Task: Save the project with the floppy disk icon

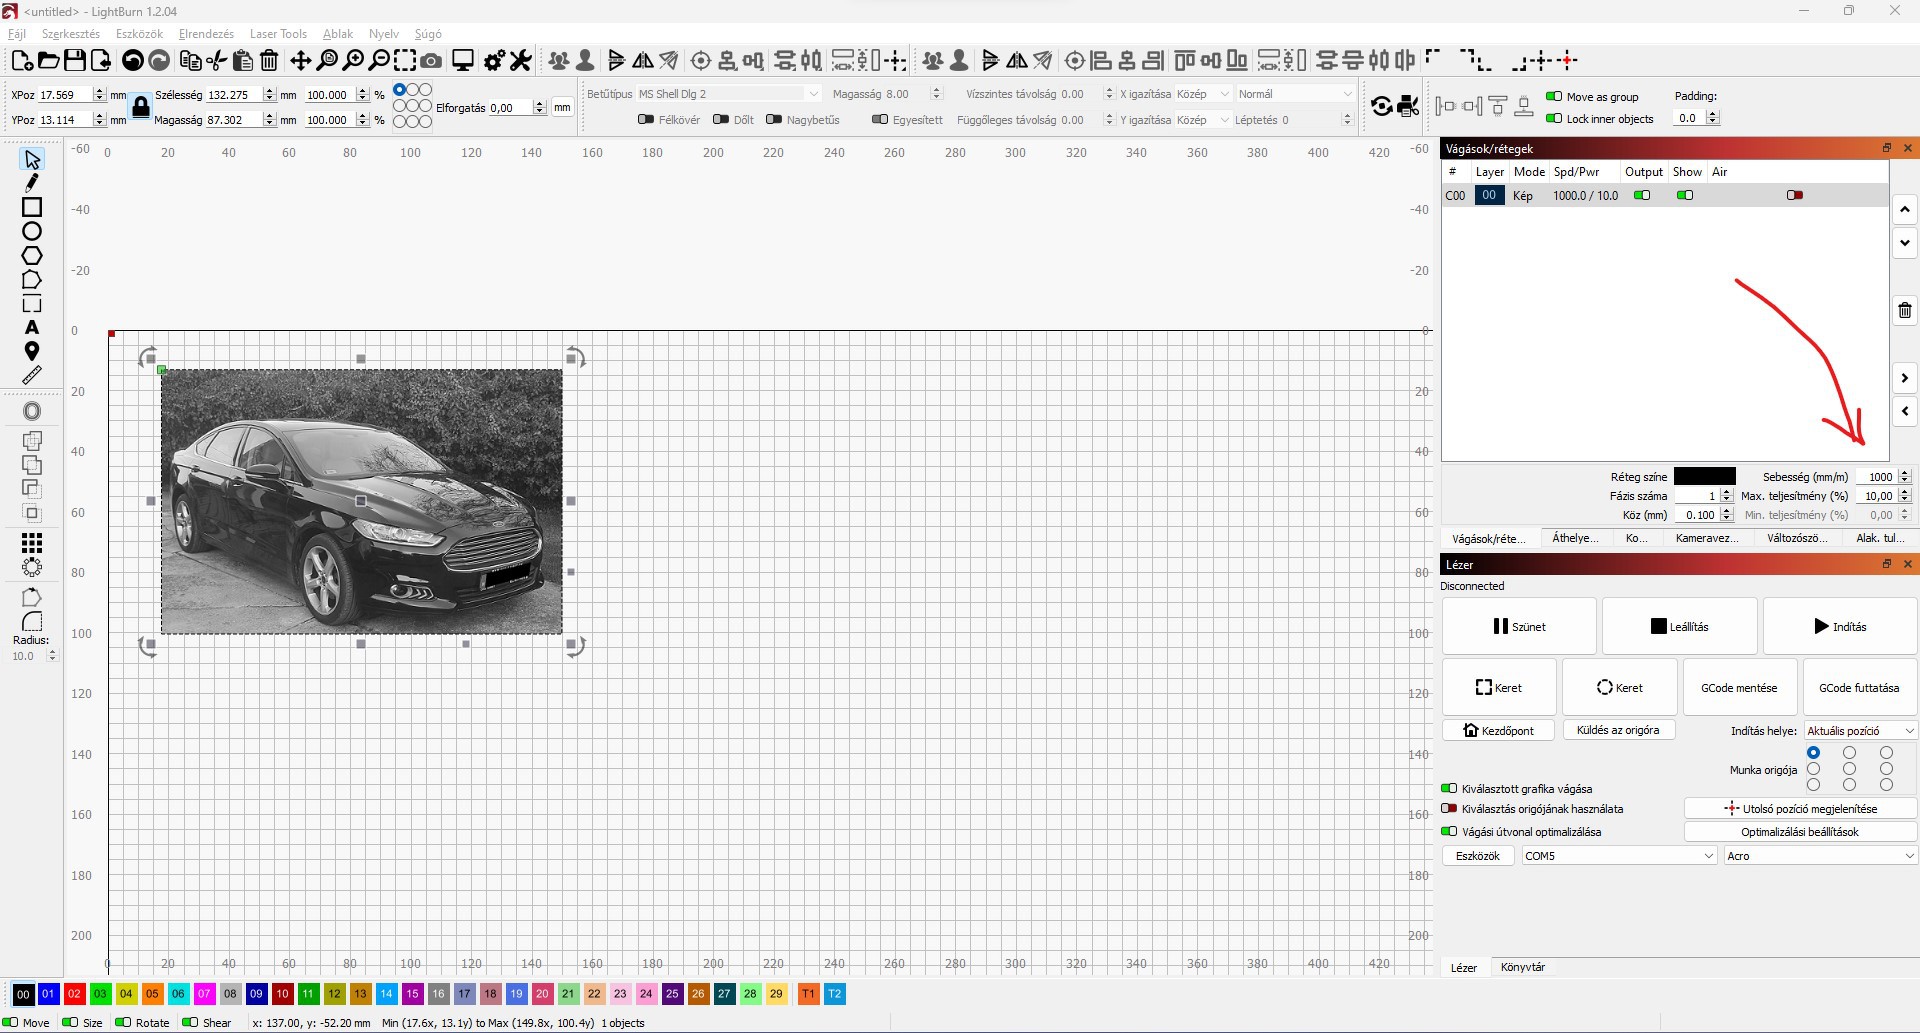Action: pos(75,61)
